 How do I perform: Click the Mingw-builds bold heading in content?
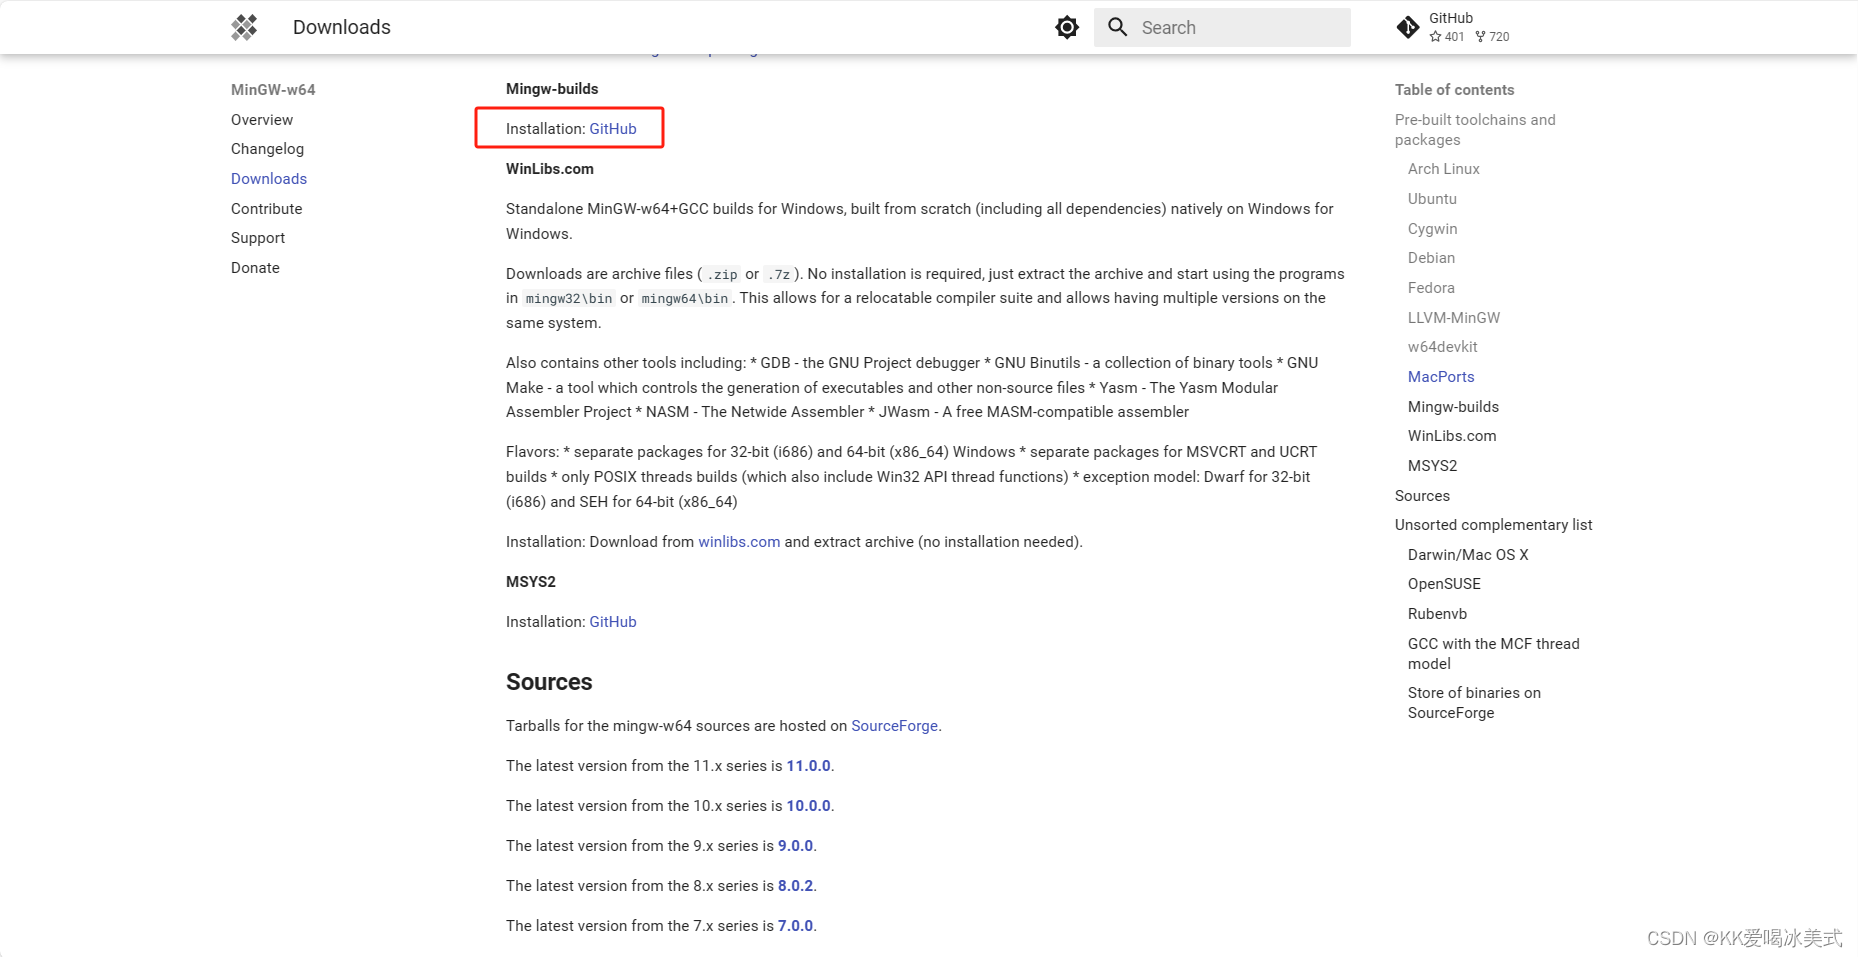552,88
